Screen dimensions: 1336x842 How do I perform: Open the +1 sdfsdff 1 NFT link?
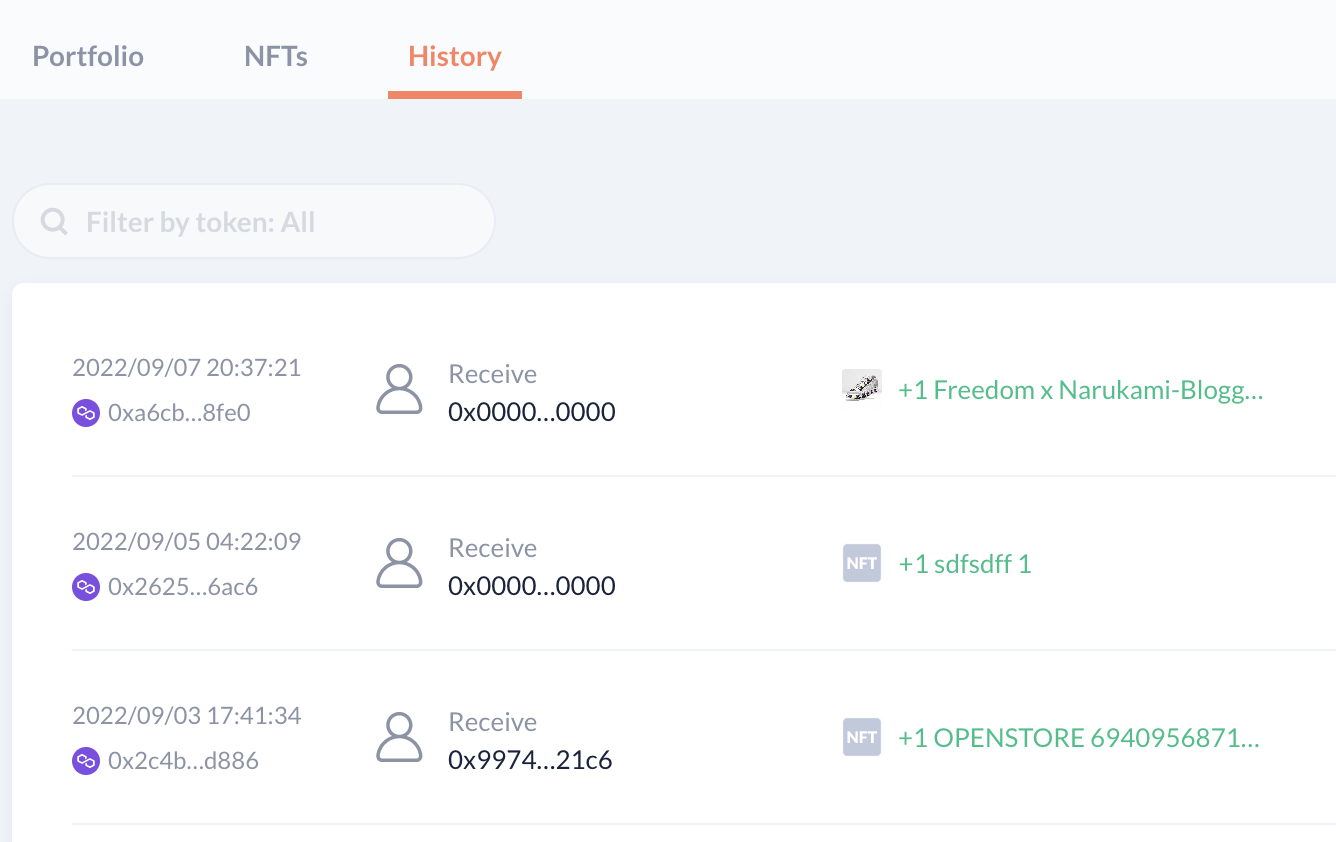pos(965,564)
